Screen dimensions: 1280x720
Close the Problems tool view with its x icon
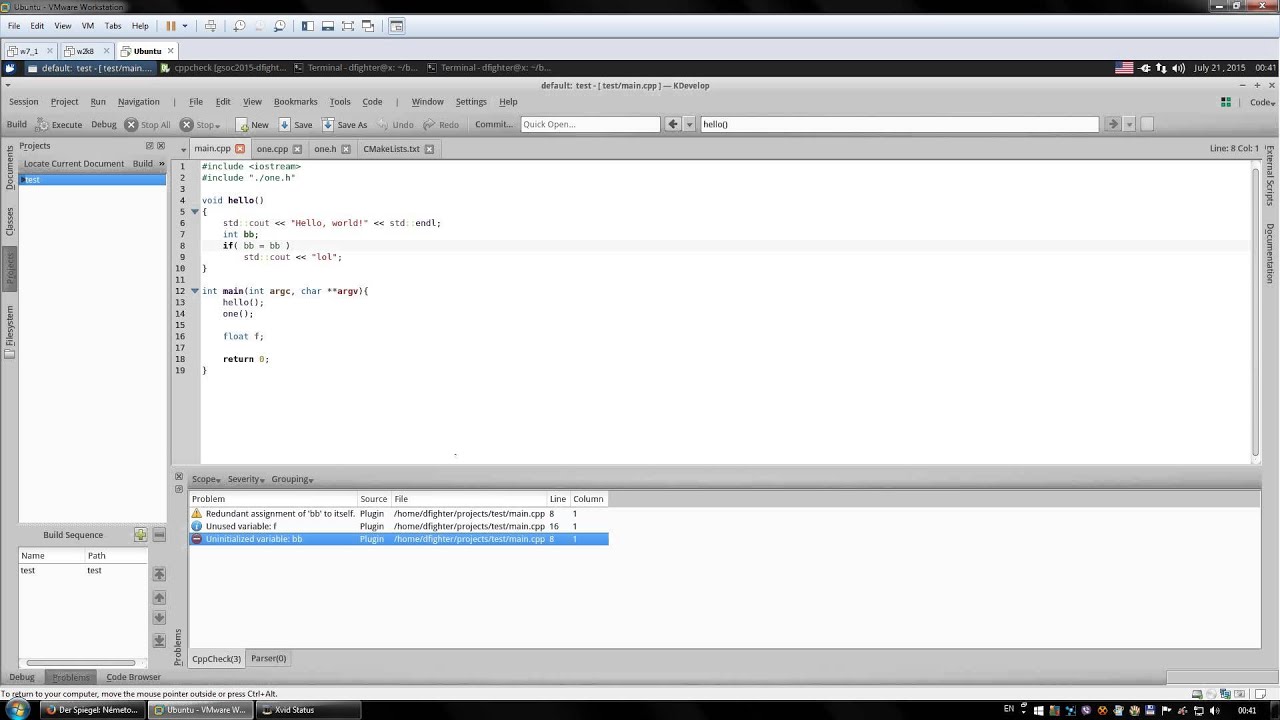click(x=179, y=477)
